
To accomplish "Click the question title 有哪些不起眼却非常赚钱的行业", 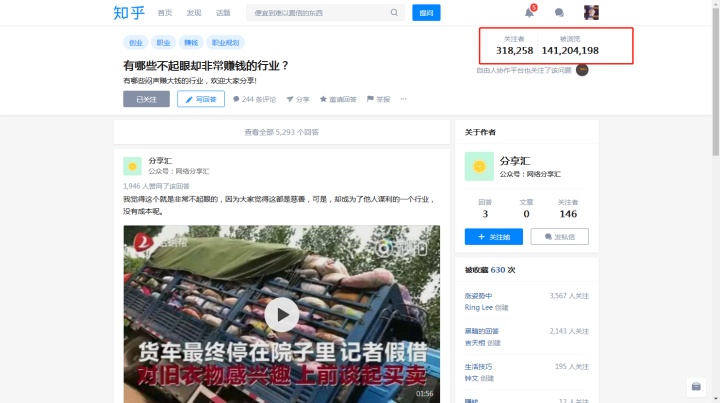I will 206,66.
